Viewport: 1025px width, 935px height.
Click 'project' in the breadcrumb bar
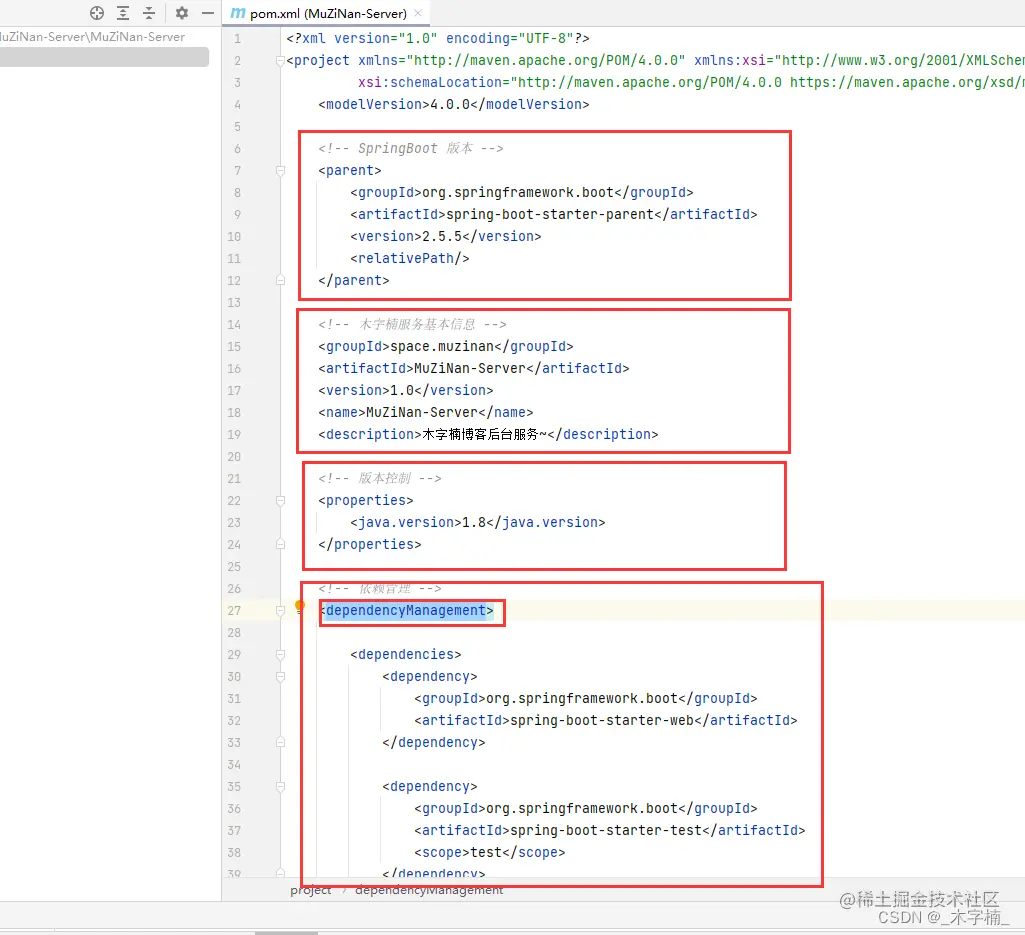tap(311, 890)
